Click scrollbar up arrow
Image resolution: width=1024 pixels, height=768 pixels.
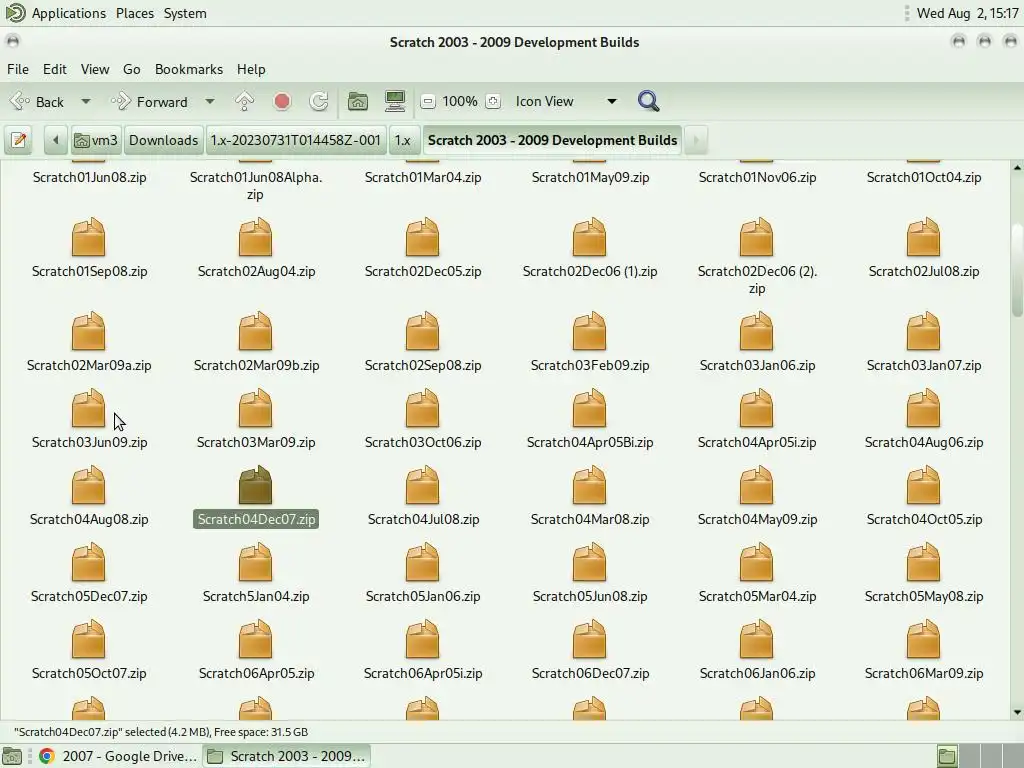(x=1017, y=168)
